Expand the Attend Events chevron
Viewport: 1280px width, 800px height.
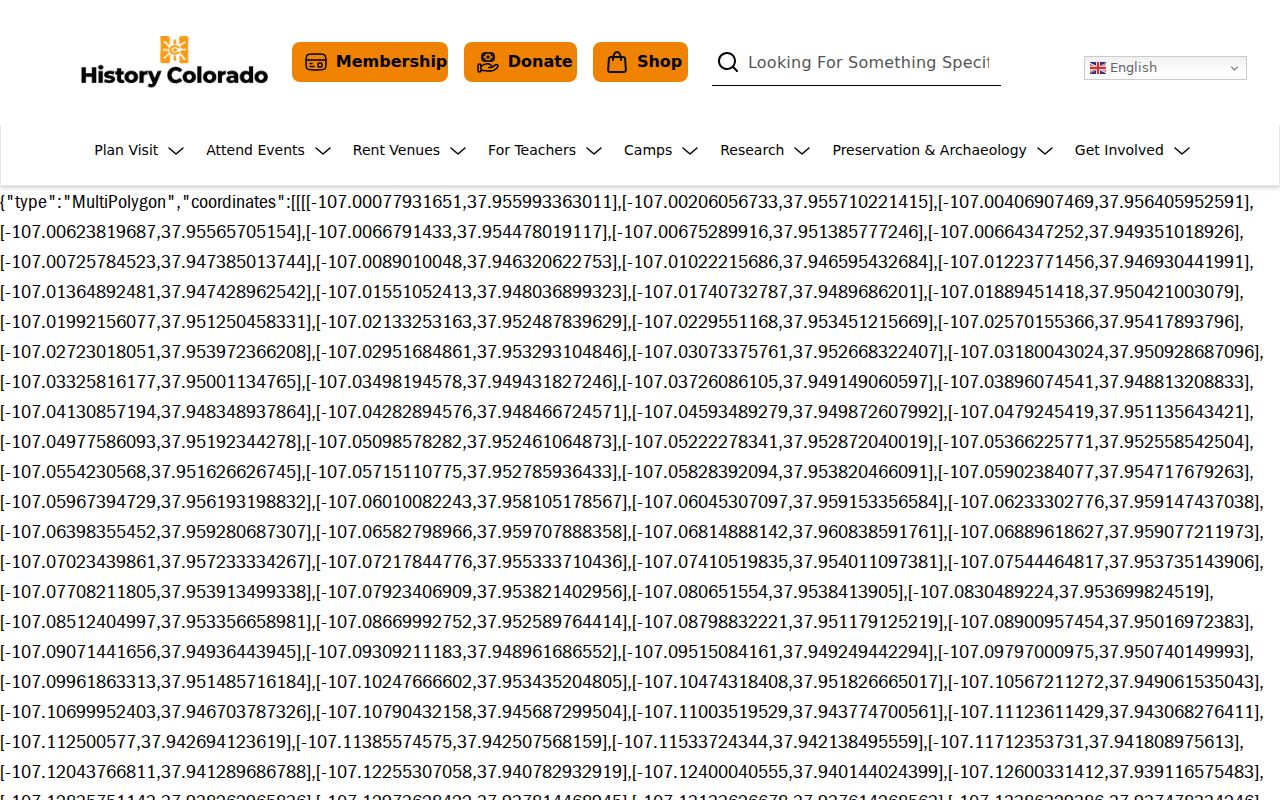[x=322, y=151]
